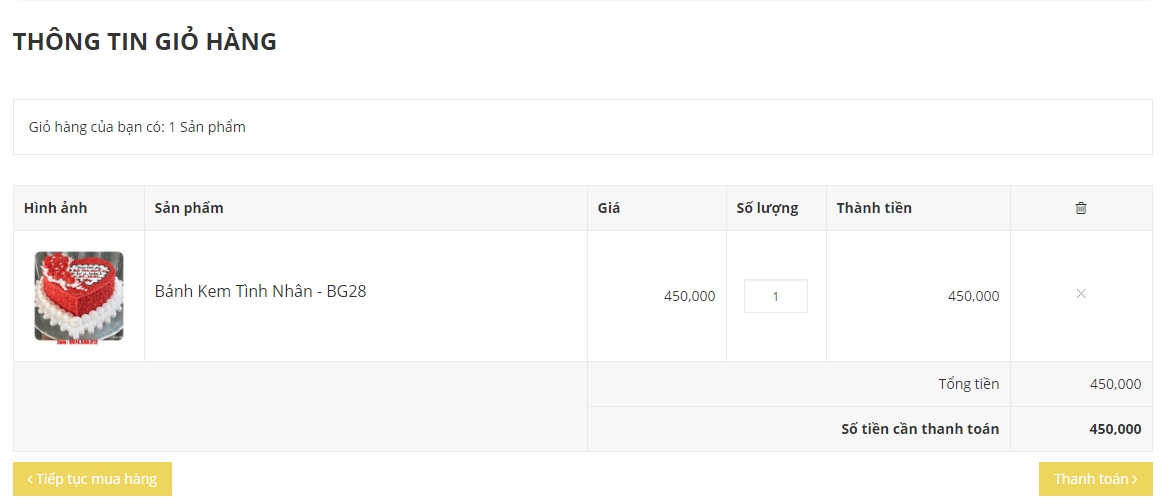Focus the quantity input field
Screen dimensions: 1168x504
tap(775, 296)
